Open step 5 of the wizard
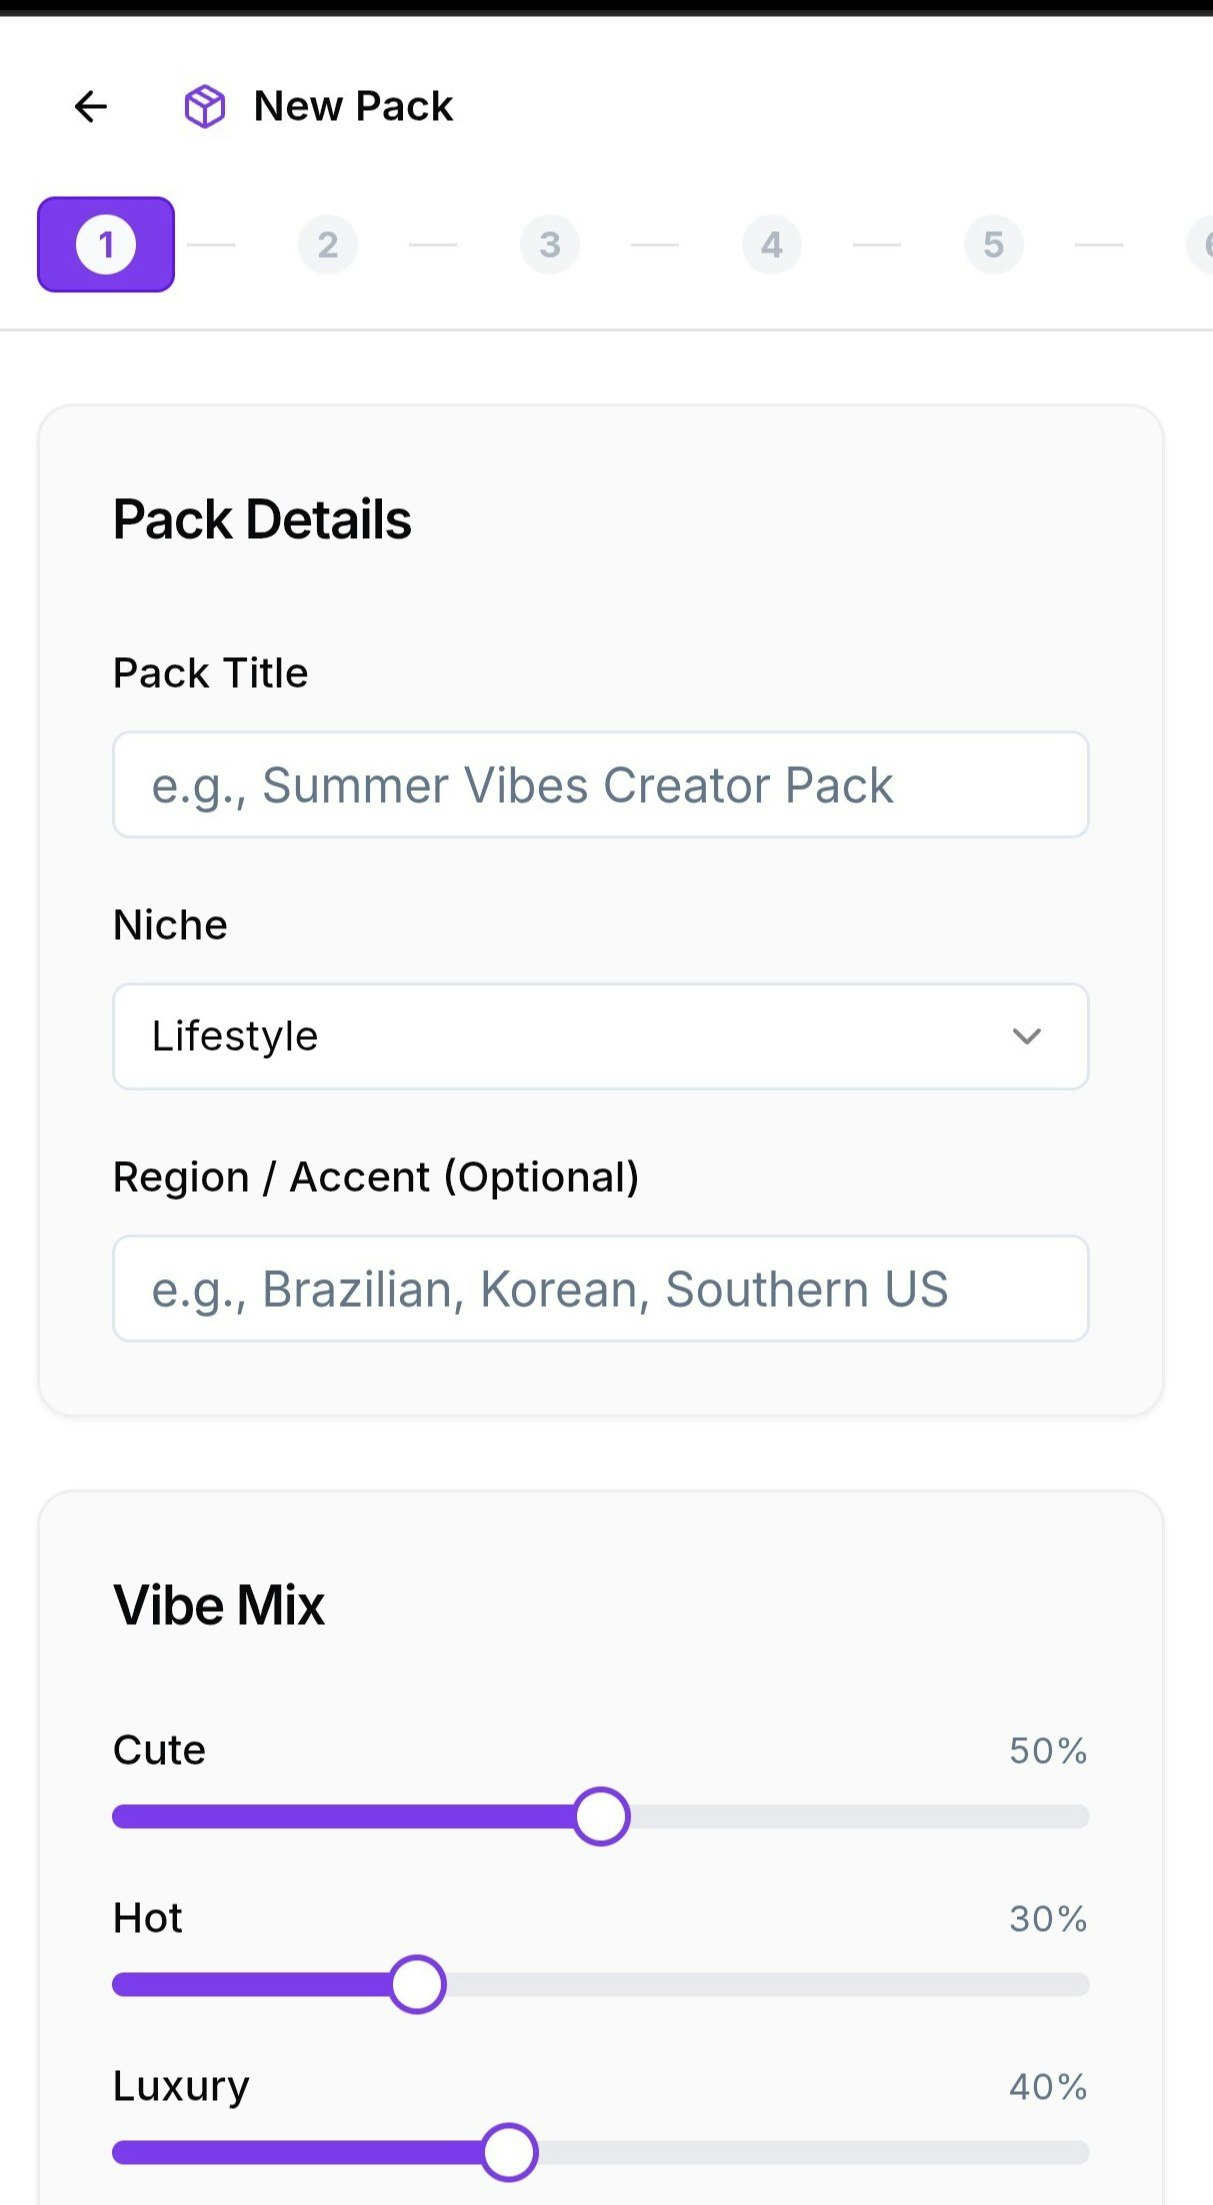This screenshot has height=2205, width=1213. click(993, 244)
